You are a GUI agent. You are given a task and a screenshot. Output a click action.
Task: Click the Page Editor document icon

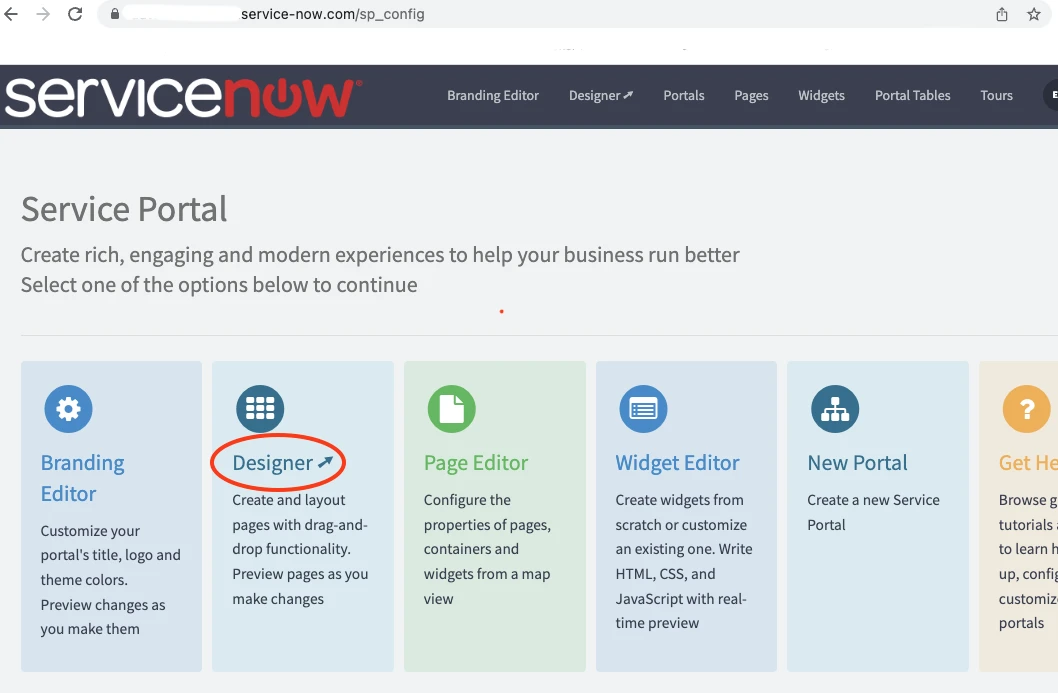[x=452, y=410]
